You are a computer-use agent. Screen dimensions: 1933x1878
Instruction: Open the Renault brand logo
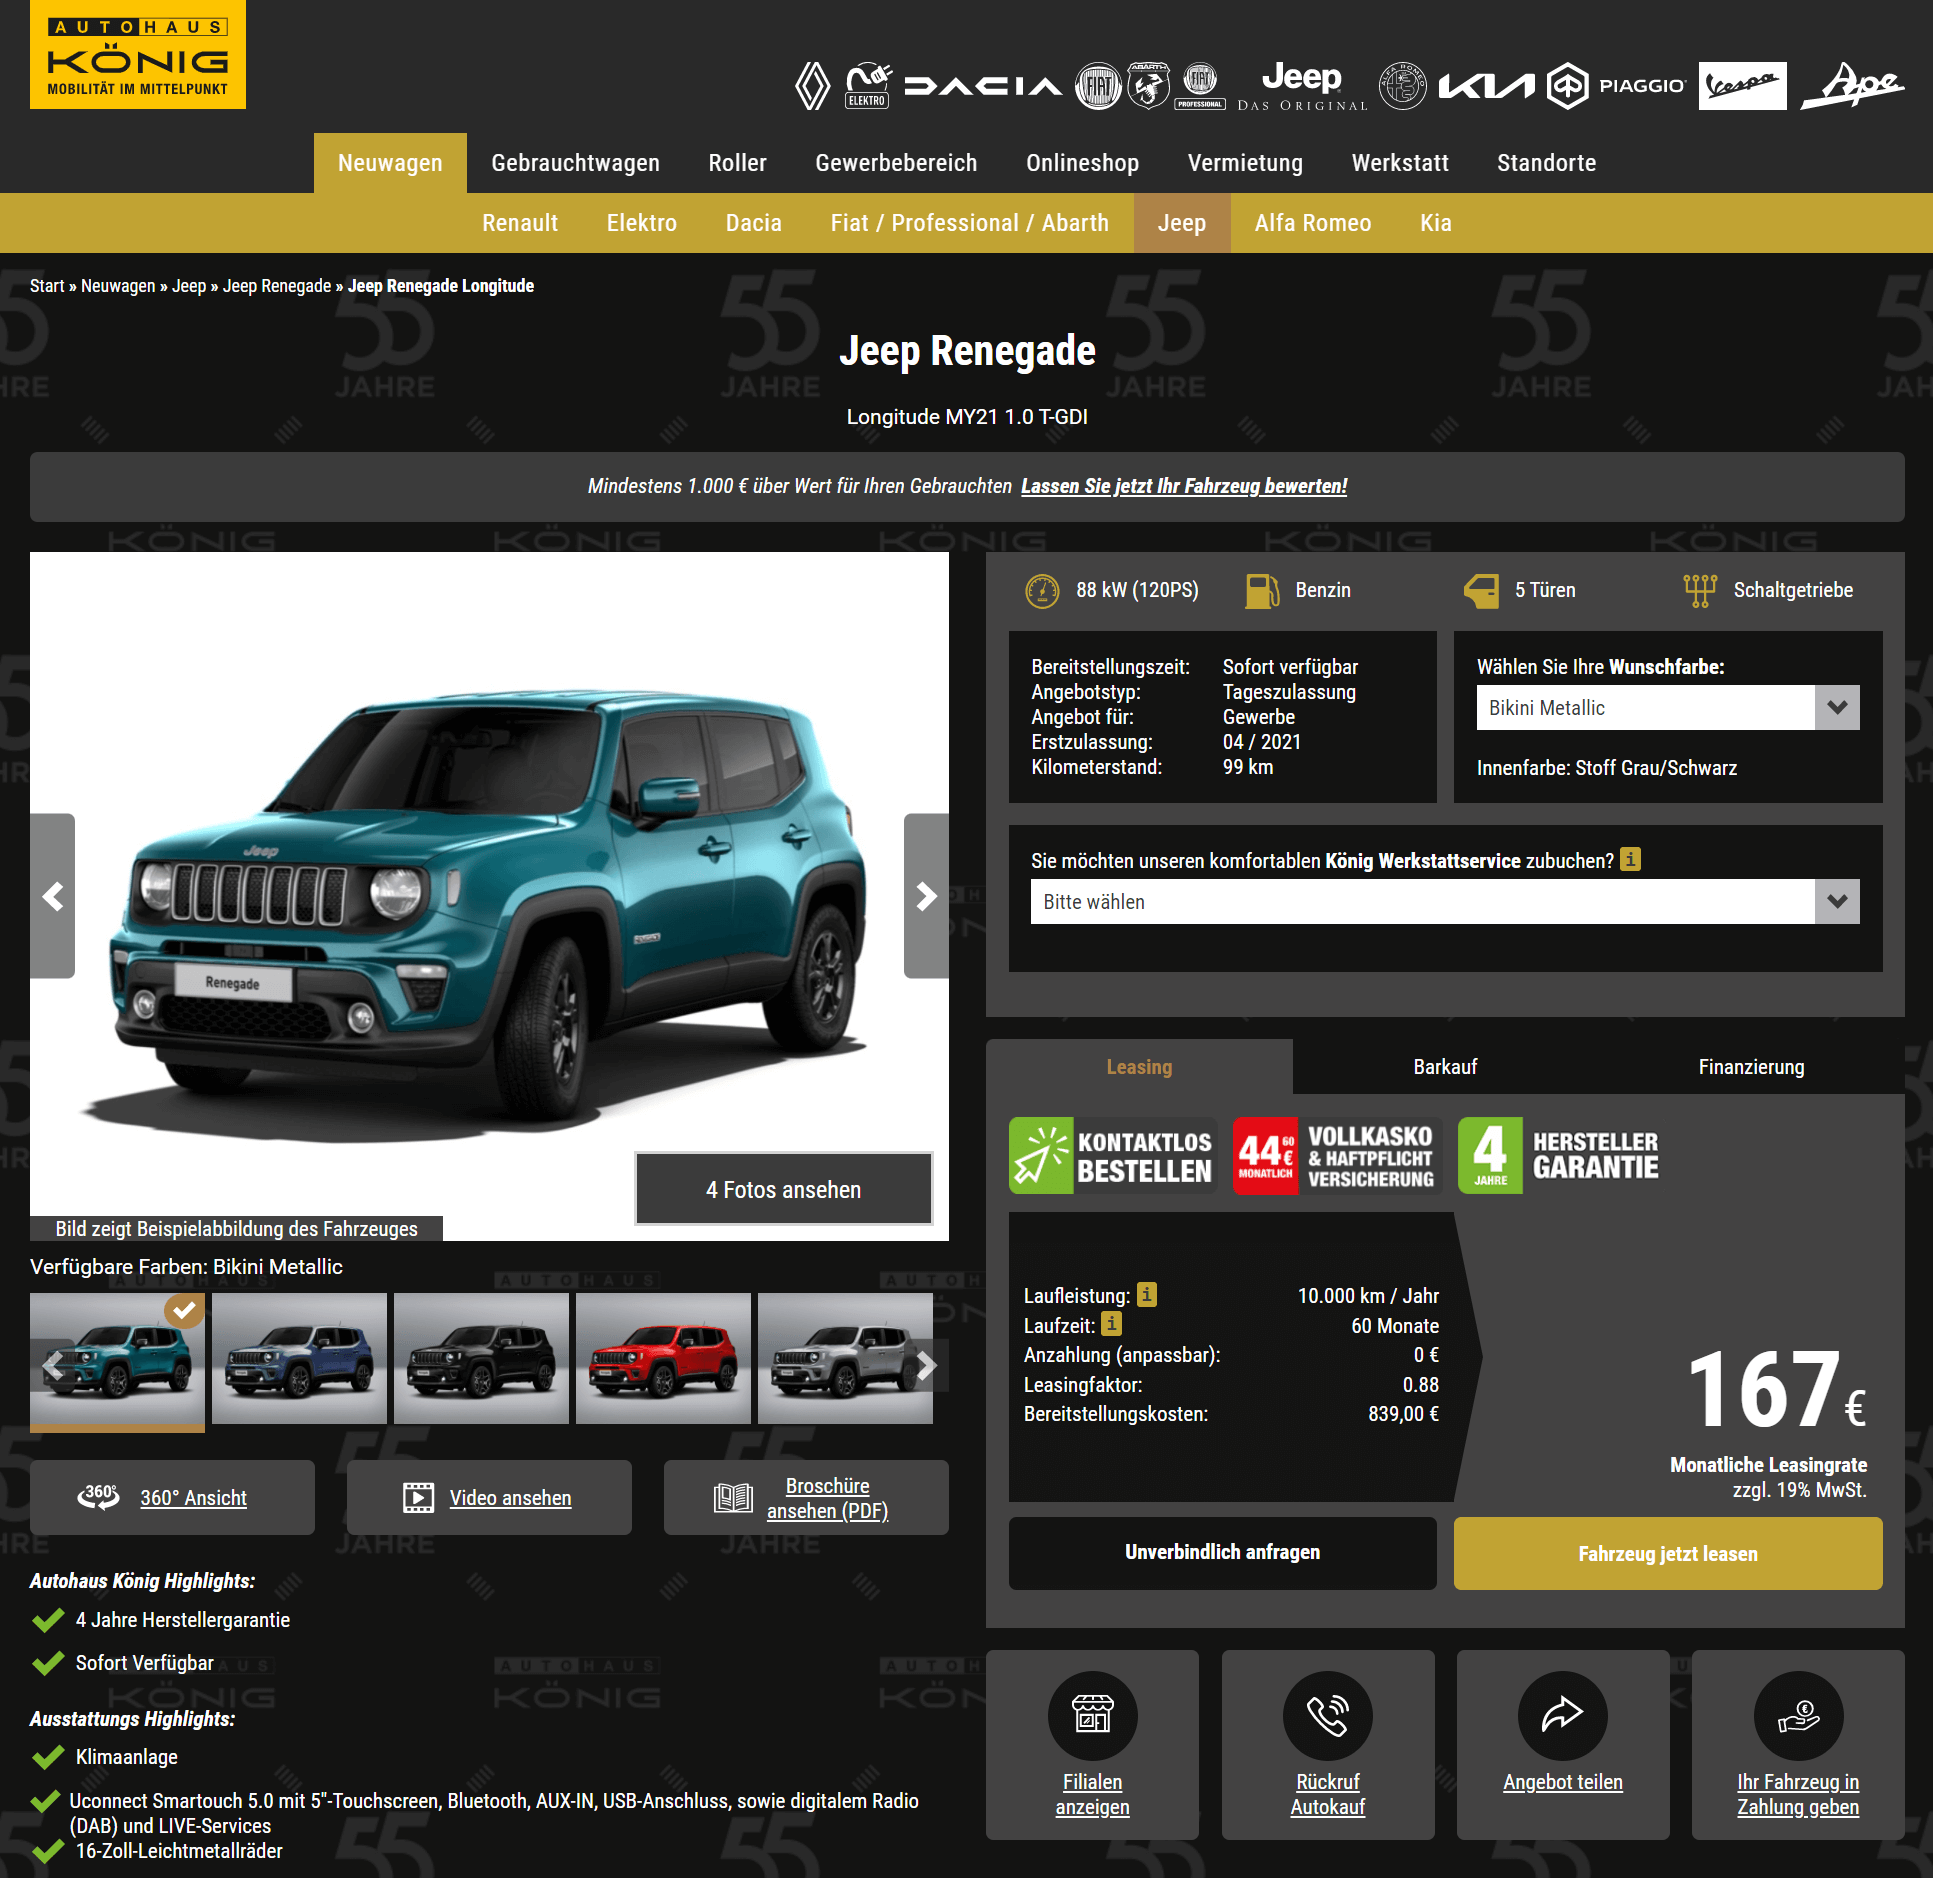click(x=812, y=87)
